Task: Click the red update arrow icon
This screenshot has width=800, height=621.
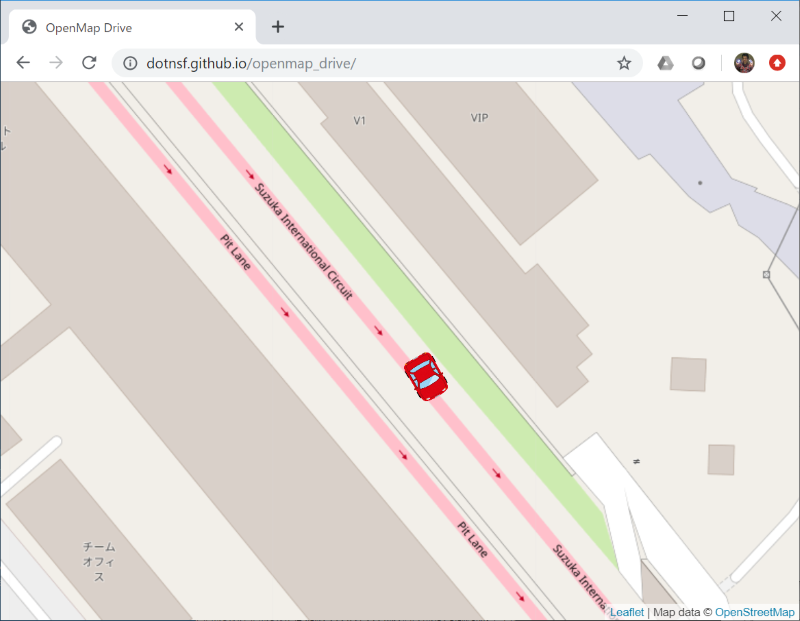Action: (x=777, y=63)
